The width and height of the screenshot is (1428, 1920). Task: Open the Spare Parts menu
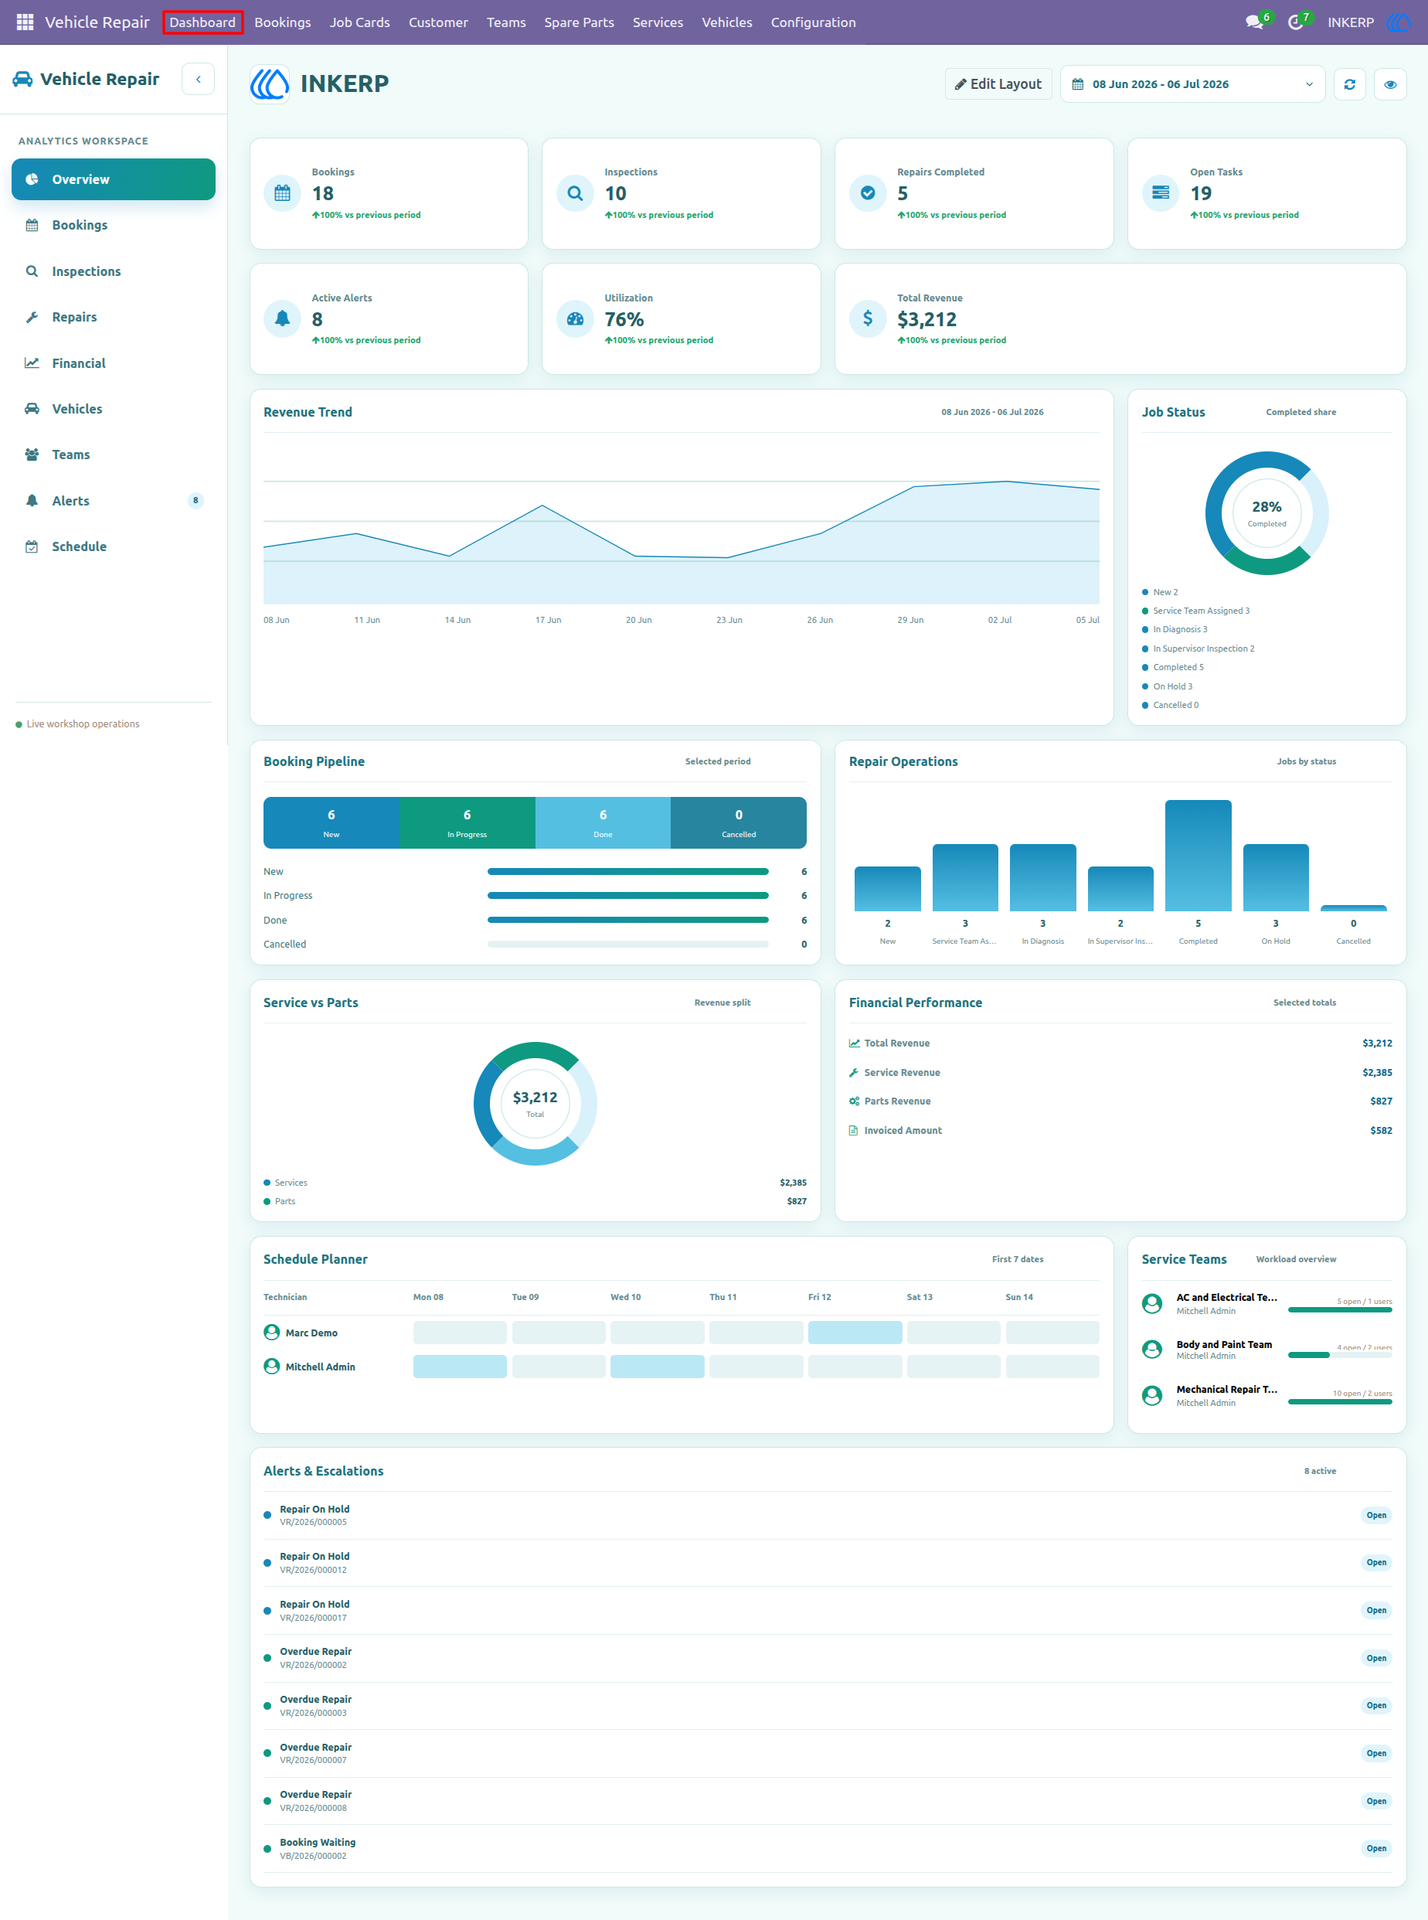(579, 22)
